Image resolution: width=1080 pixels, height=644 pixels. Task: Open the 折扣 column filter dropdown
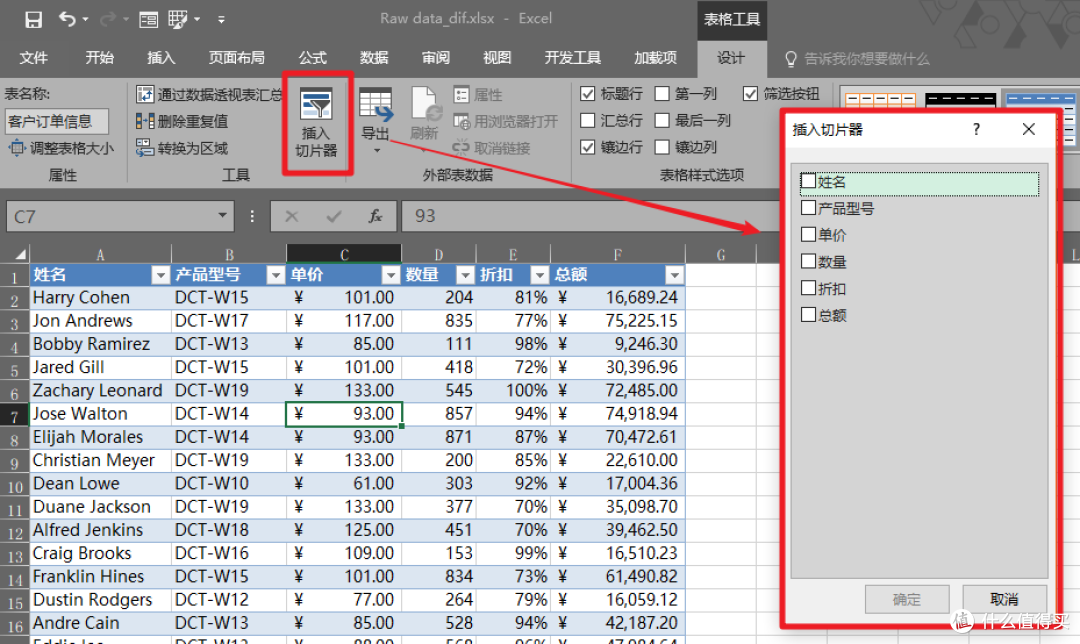(540, 276)
